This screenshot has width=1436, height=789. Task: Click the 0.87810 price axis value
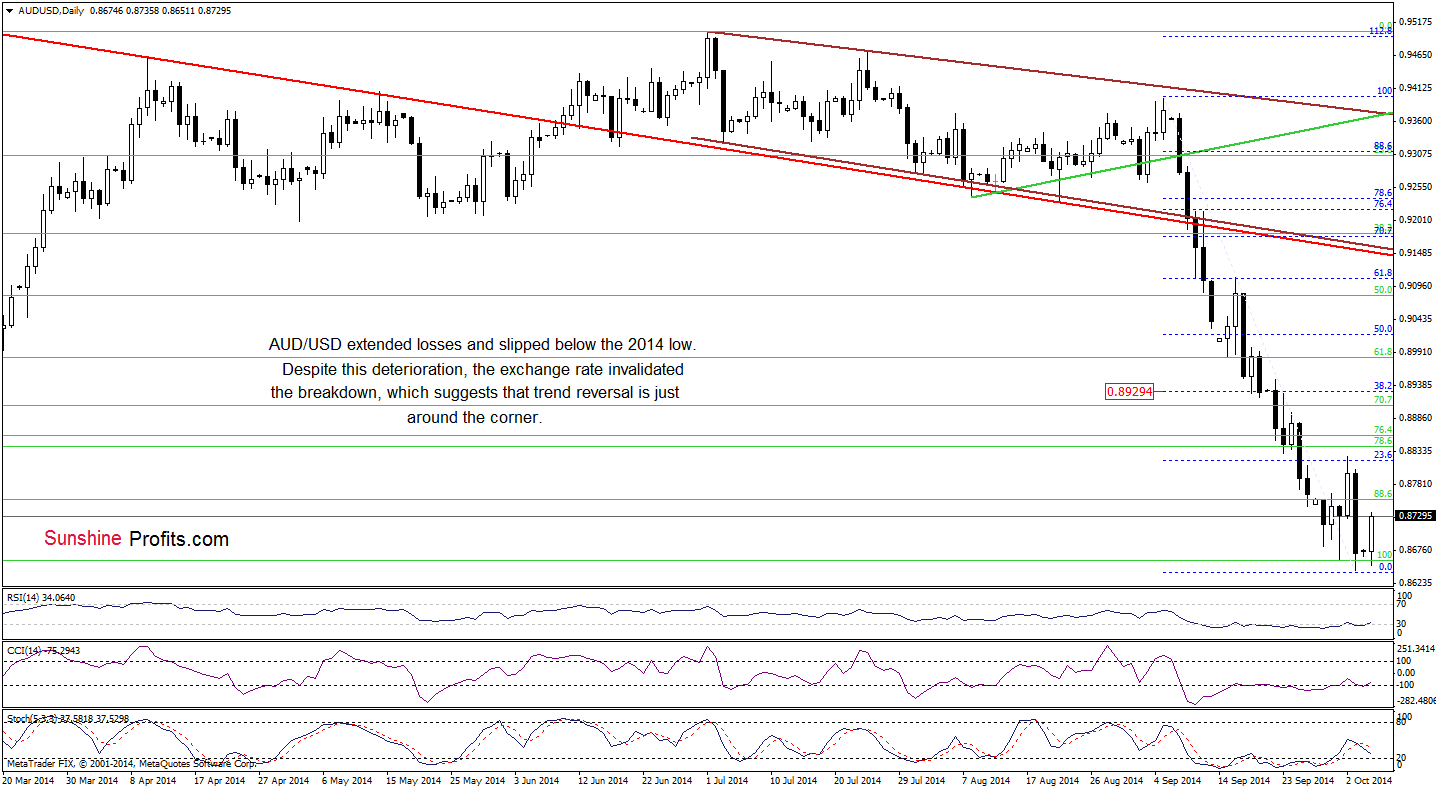click(x=1414, y=484)
